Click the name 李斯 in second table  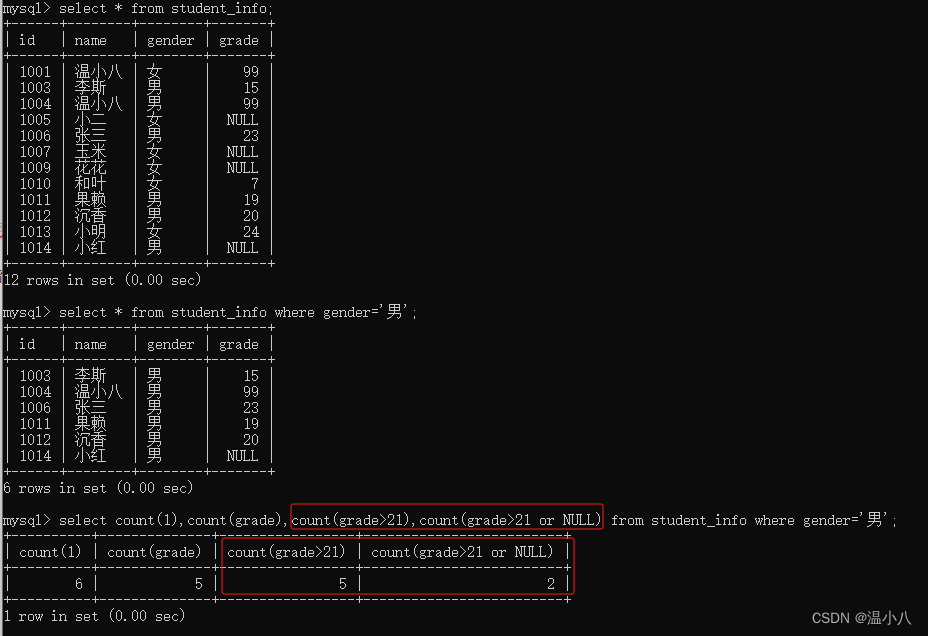click(x=91, y=376)
